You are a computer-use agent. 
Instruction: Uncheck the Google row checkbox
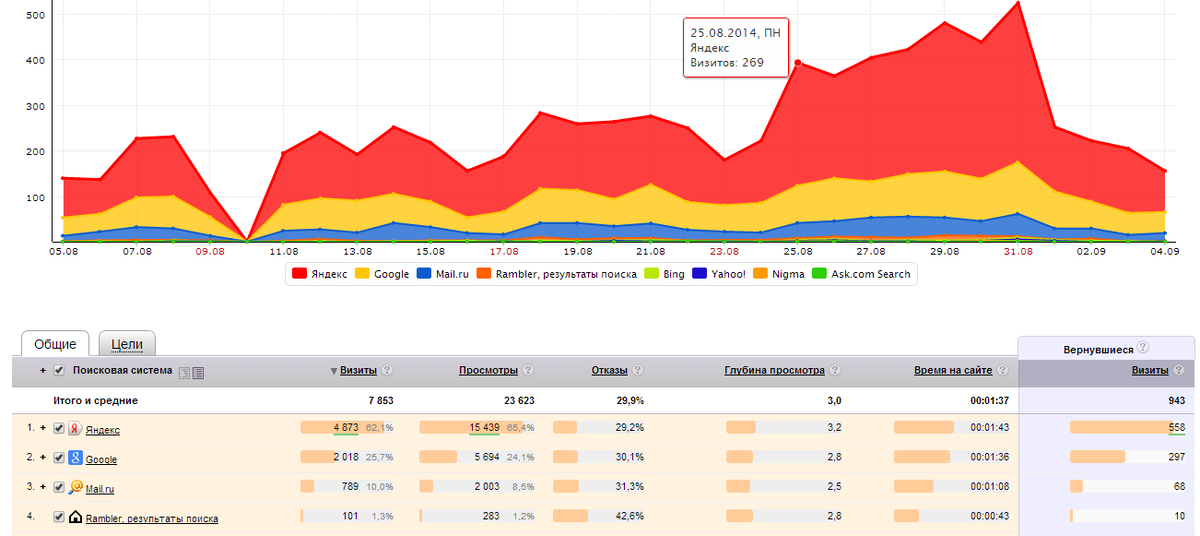coord(59,458)
